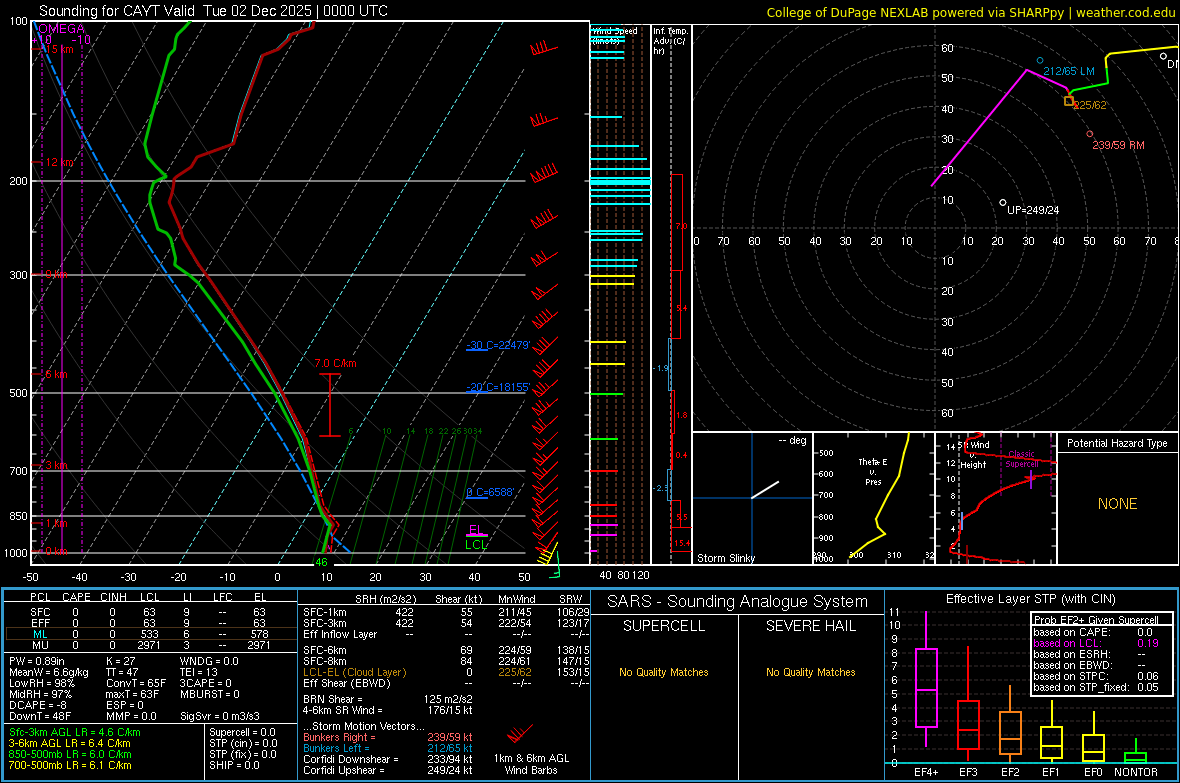Click 'No Quality Matches' under SUPERCELL
The image size is (1180, 783).
tap(664, 672)
